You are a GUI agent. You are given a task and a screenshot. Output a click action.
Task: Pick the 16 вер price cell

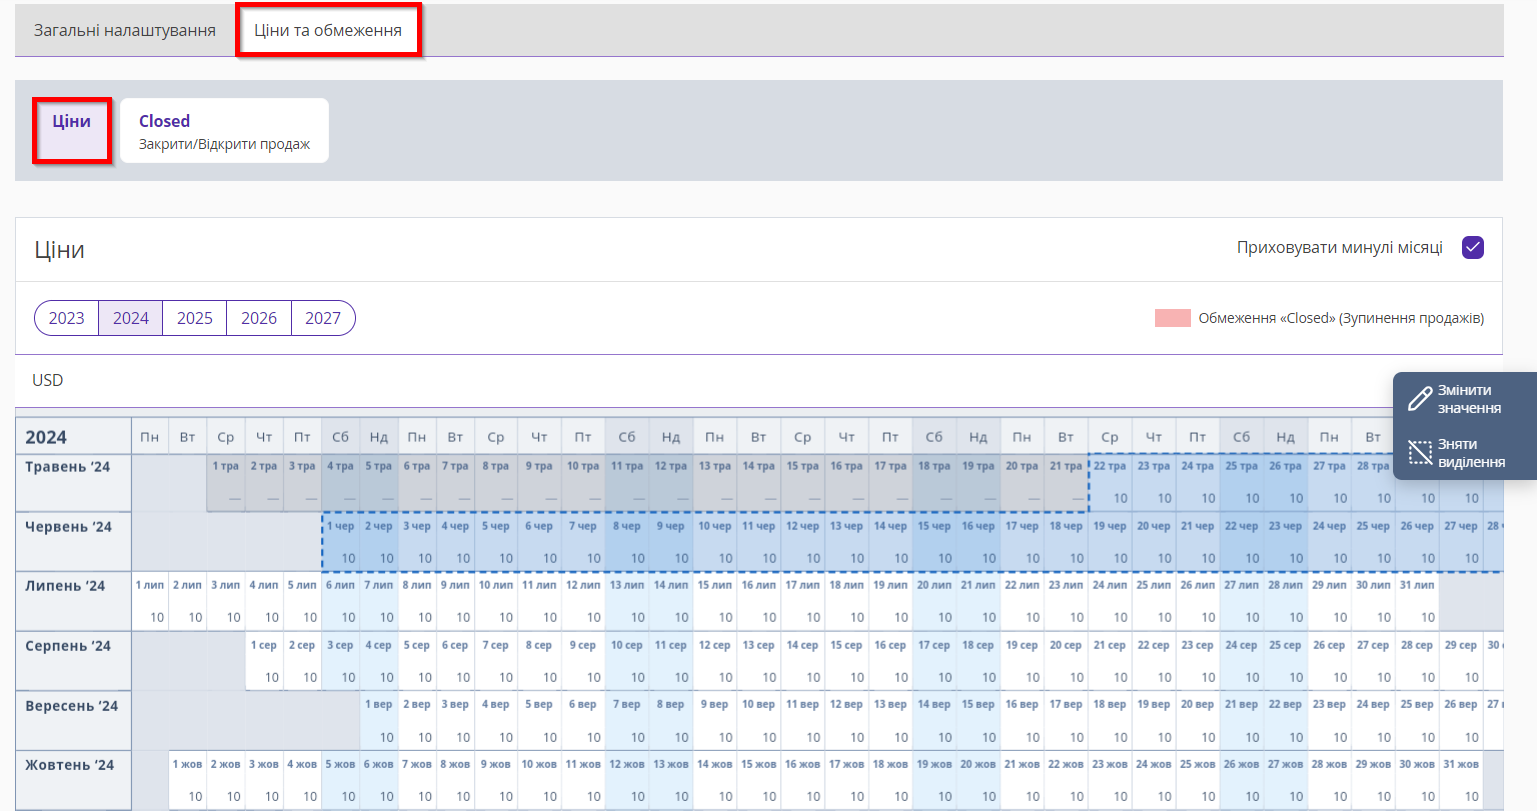(x=1022, y=720)
